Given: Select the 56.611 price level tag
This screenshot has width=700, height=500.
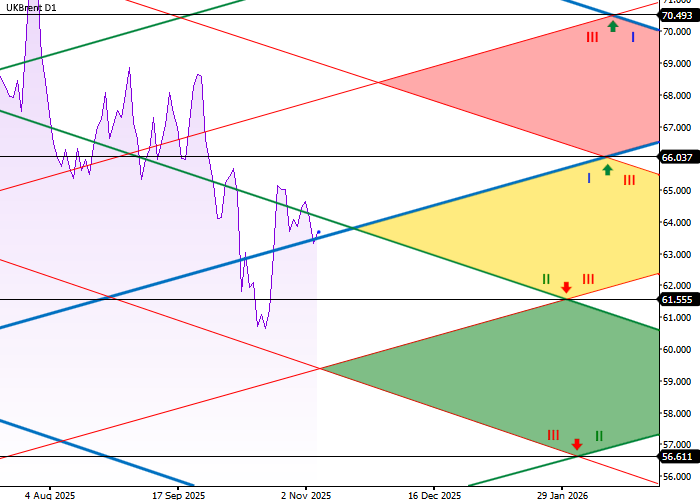Looking at the screenshot, I should (677, 456).
